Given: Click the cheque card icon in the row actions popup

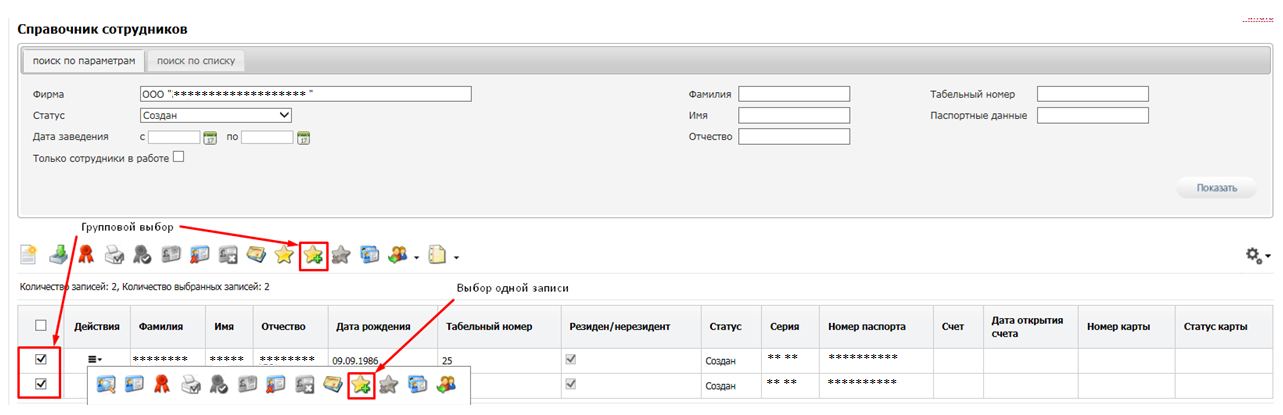Looking at the screenshot, I should click(332, 385).
